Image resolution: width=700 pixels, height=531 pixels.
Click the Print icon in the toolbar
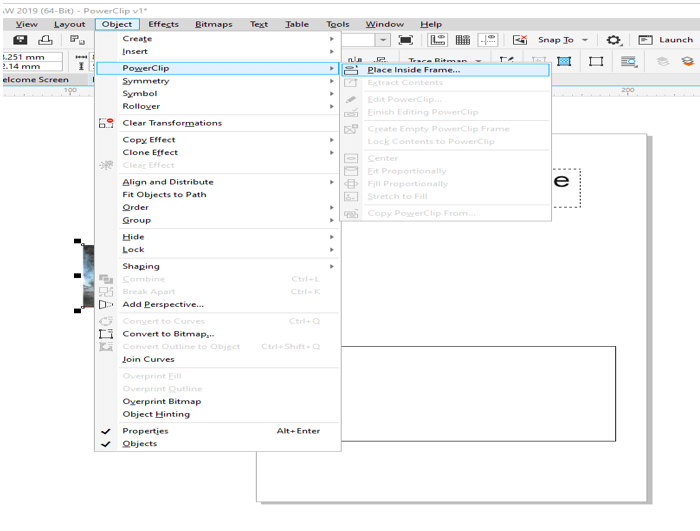(45, 40)
